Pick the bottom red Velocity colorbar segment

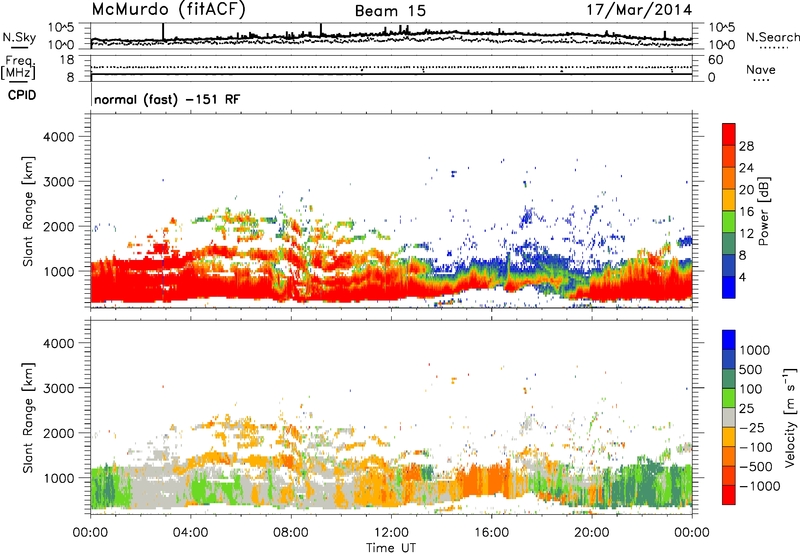click(729, 495)
